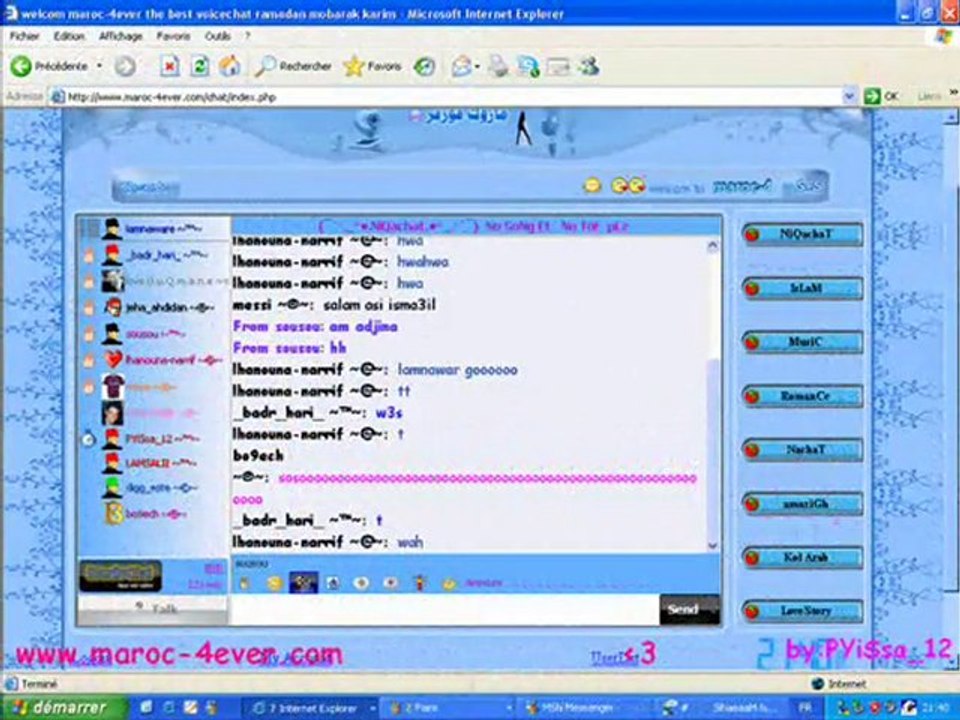Open the Favoris star panel

(x=372, y=66)
